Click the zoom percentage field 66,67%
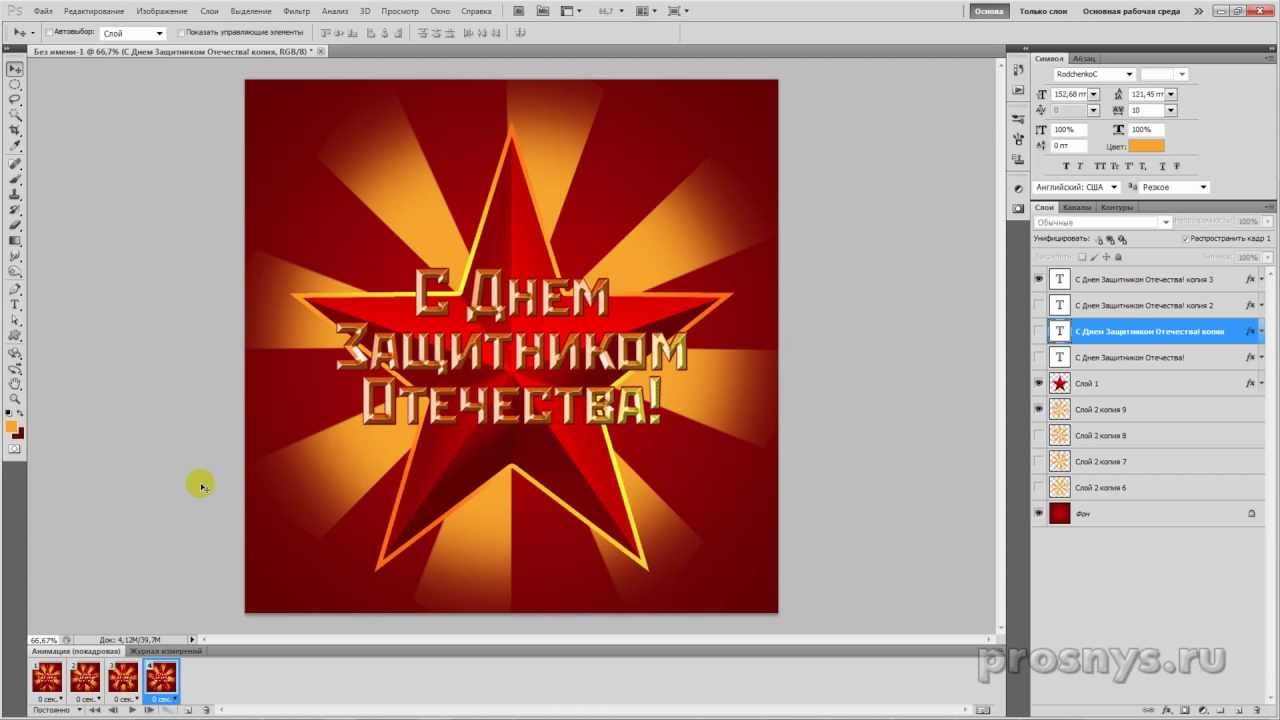The width and height of the screenshot is (1280, 720). tap(44, 640)
